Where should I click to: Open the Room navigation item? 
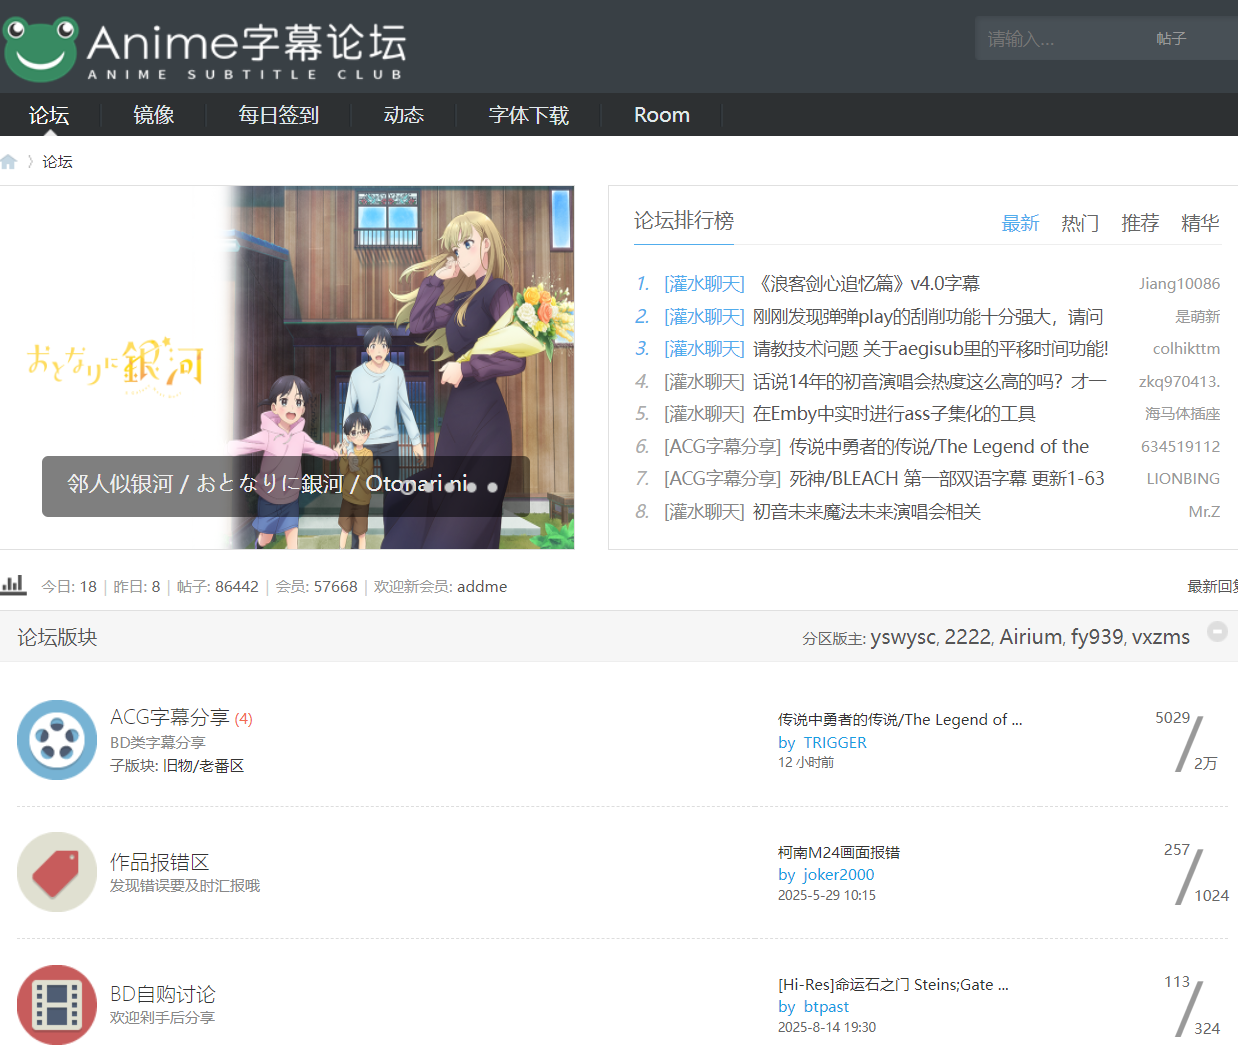coord(661,115)
